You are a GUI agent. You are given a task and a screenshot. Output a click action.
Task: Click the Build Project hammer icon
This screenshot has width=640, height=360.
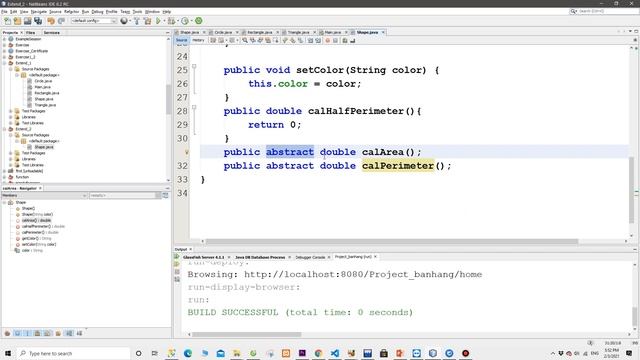click(x=137, y=21)
